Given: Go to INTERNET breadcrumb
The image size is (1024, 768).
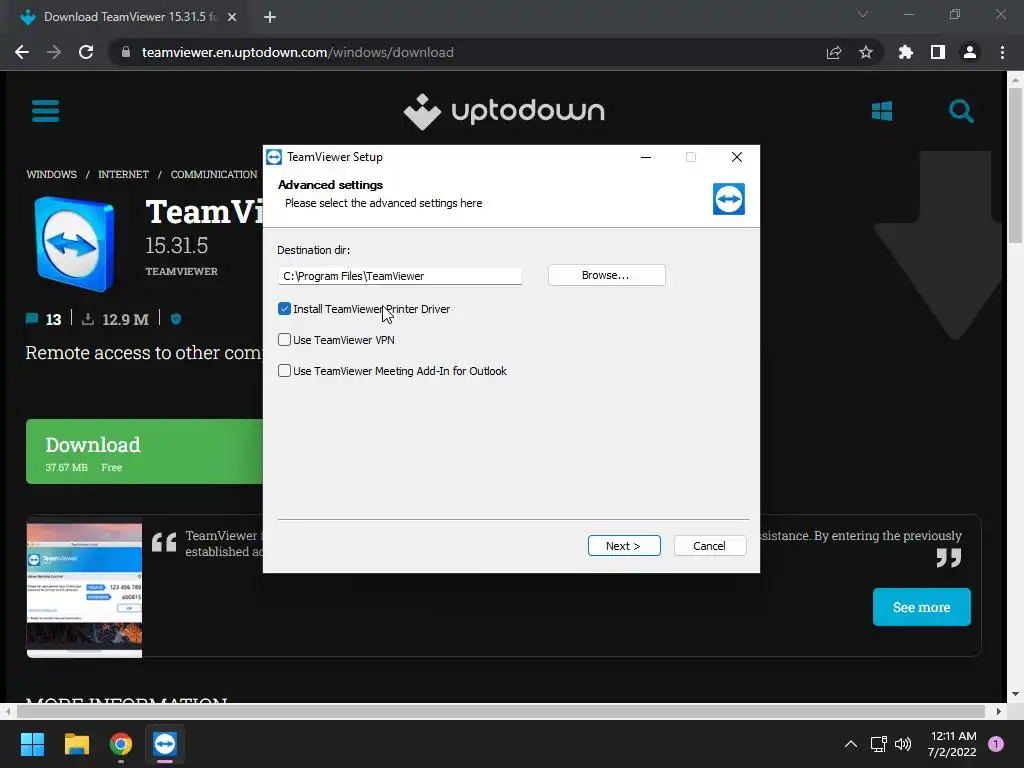Looking at the screenshot, I should coord(123,174).
